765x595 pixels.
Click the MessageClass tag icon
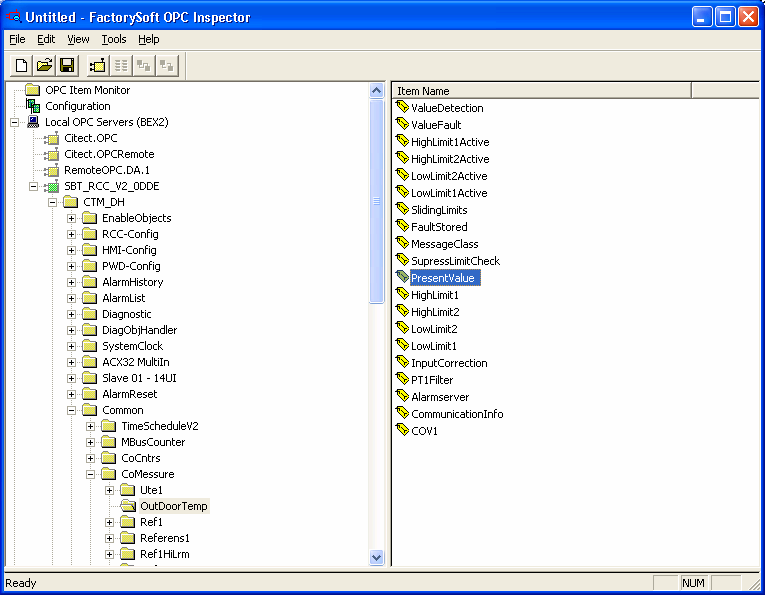click(x=402, y=243)
